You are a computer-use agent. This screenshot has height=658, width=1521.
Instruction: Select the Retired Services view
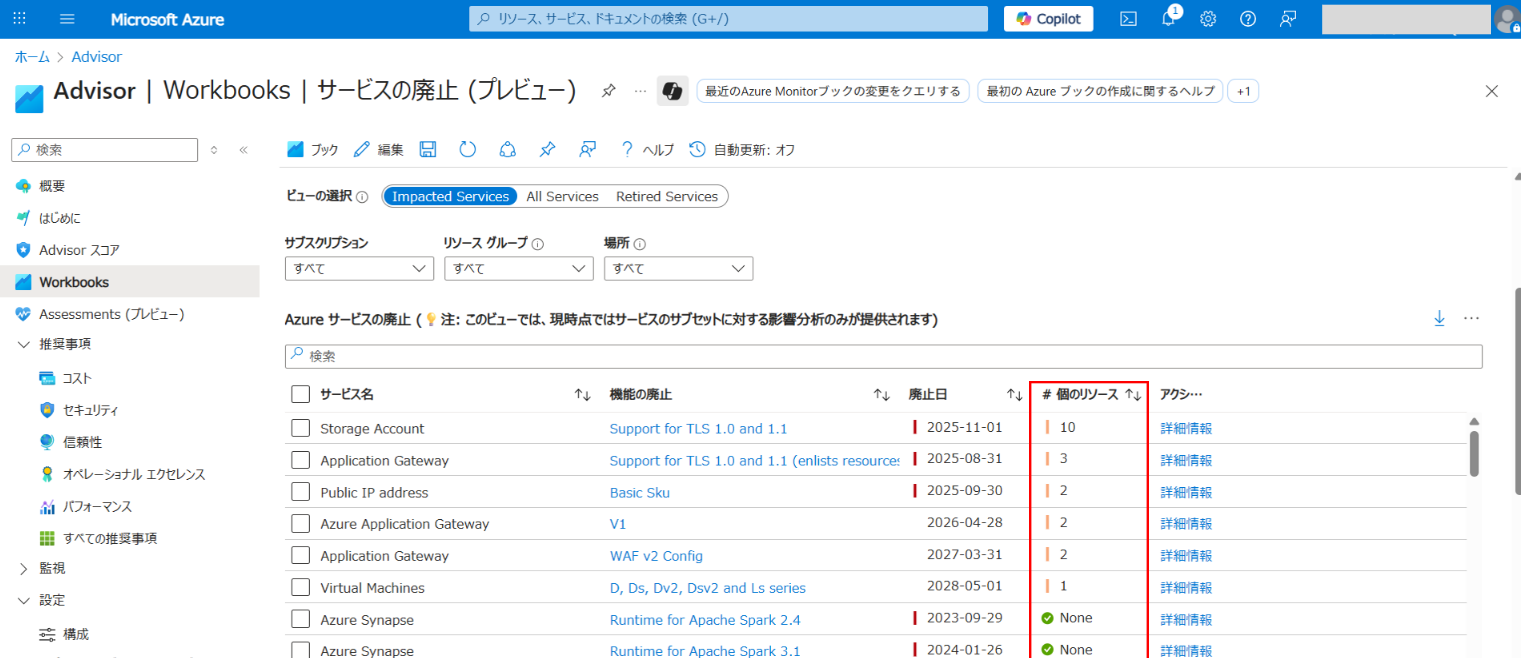point(667,196)
